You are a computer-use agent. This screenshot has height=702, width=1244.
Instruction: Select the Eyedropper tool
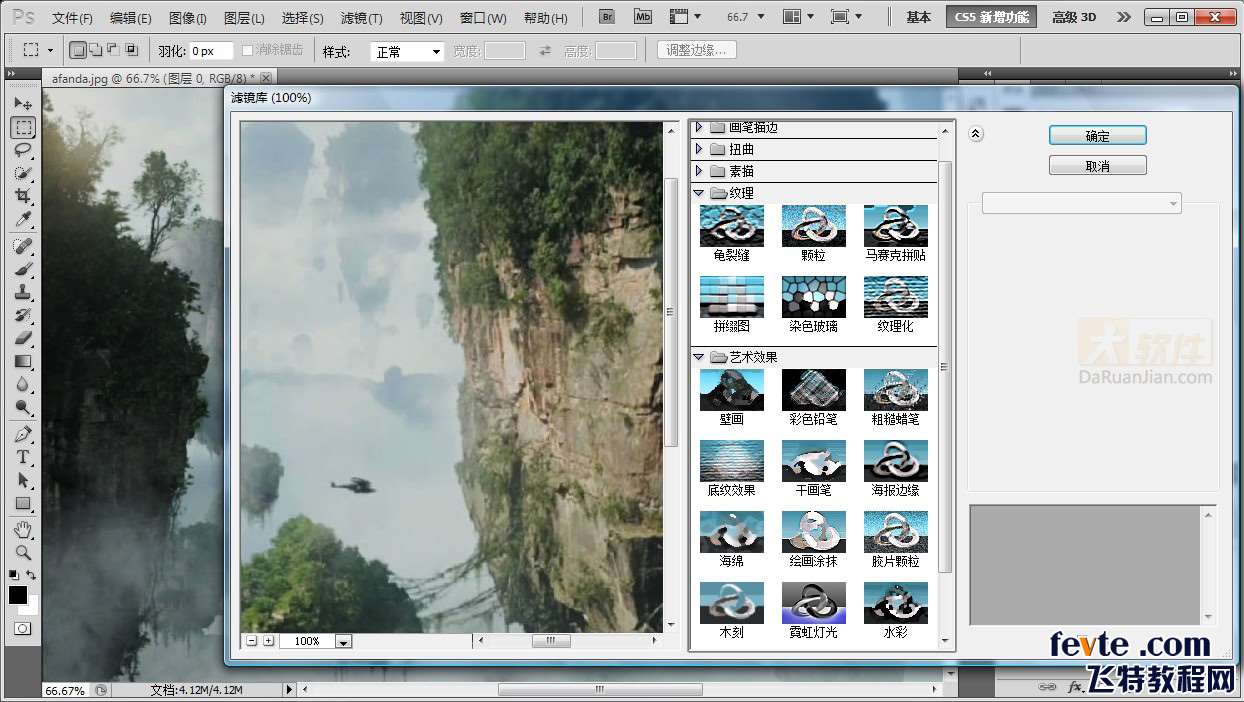click(23, 220)
